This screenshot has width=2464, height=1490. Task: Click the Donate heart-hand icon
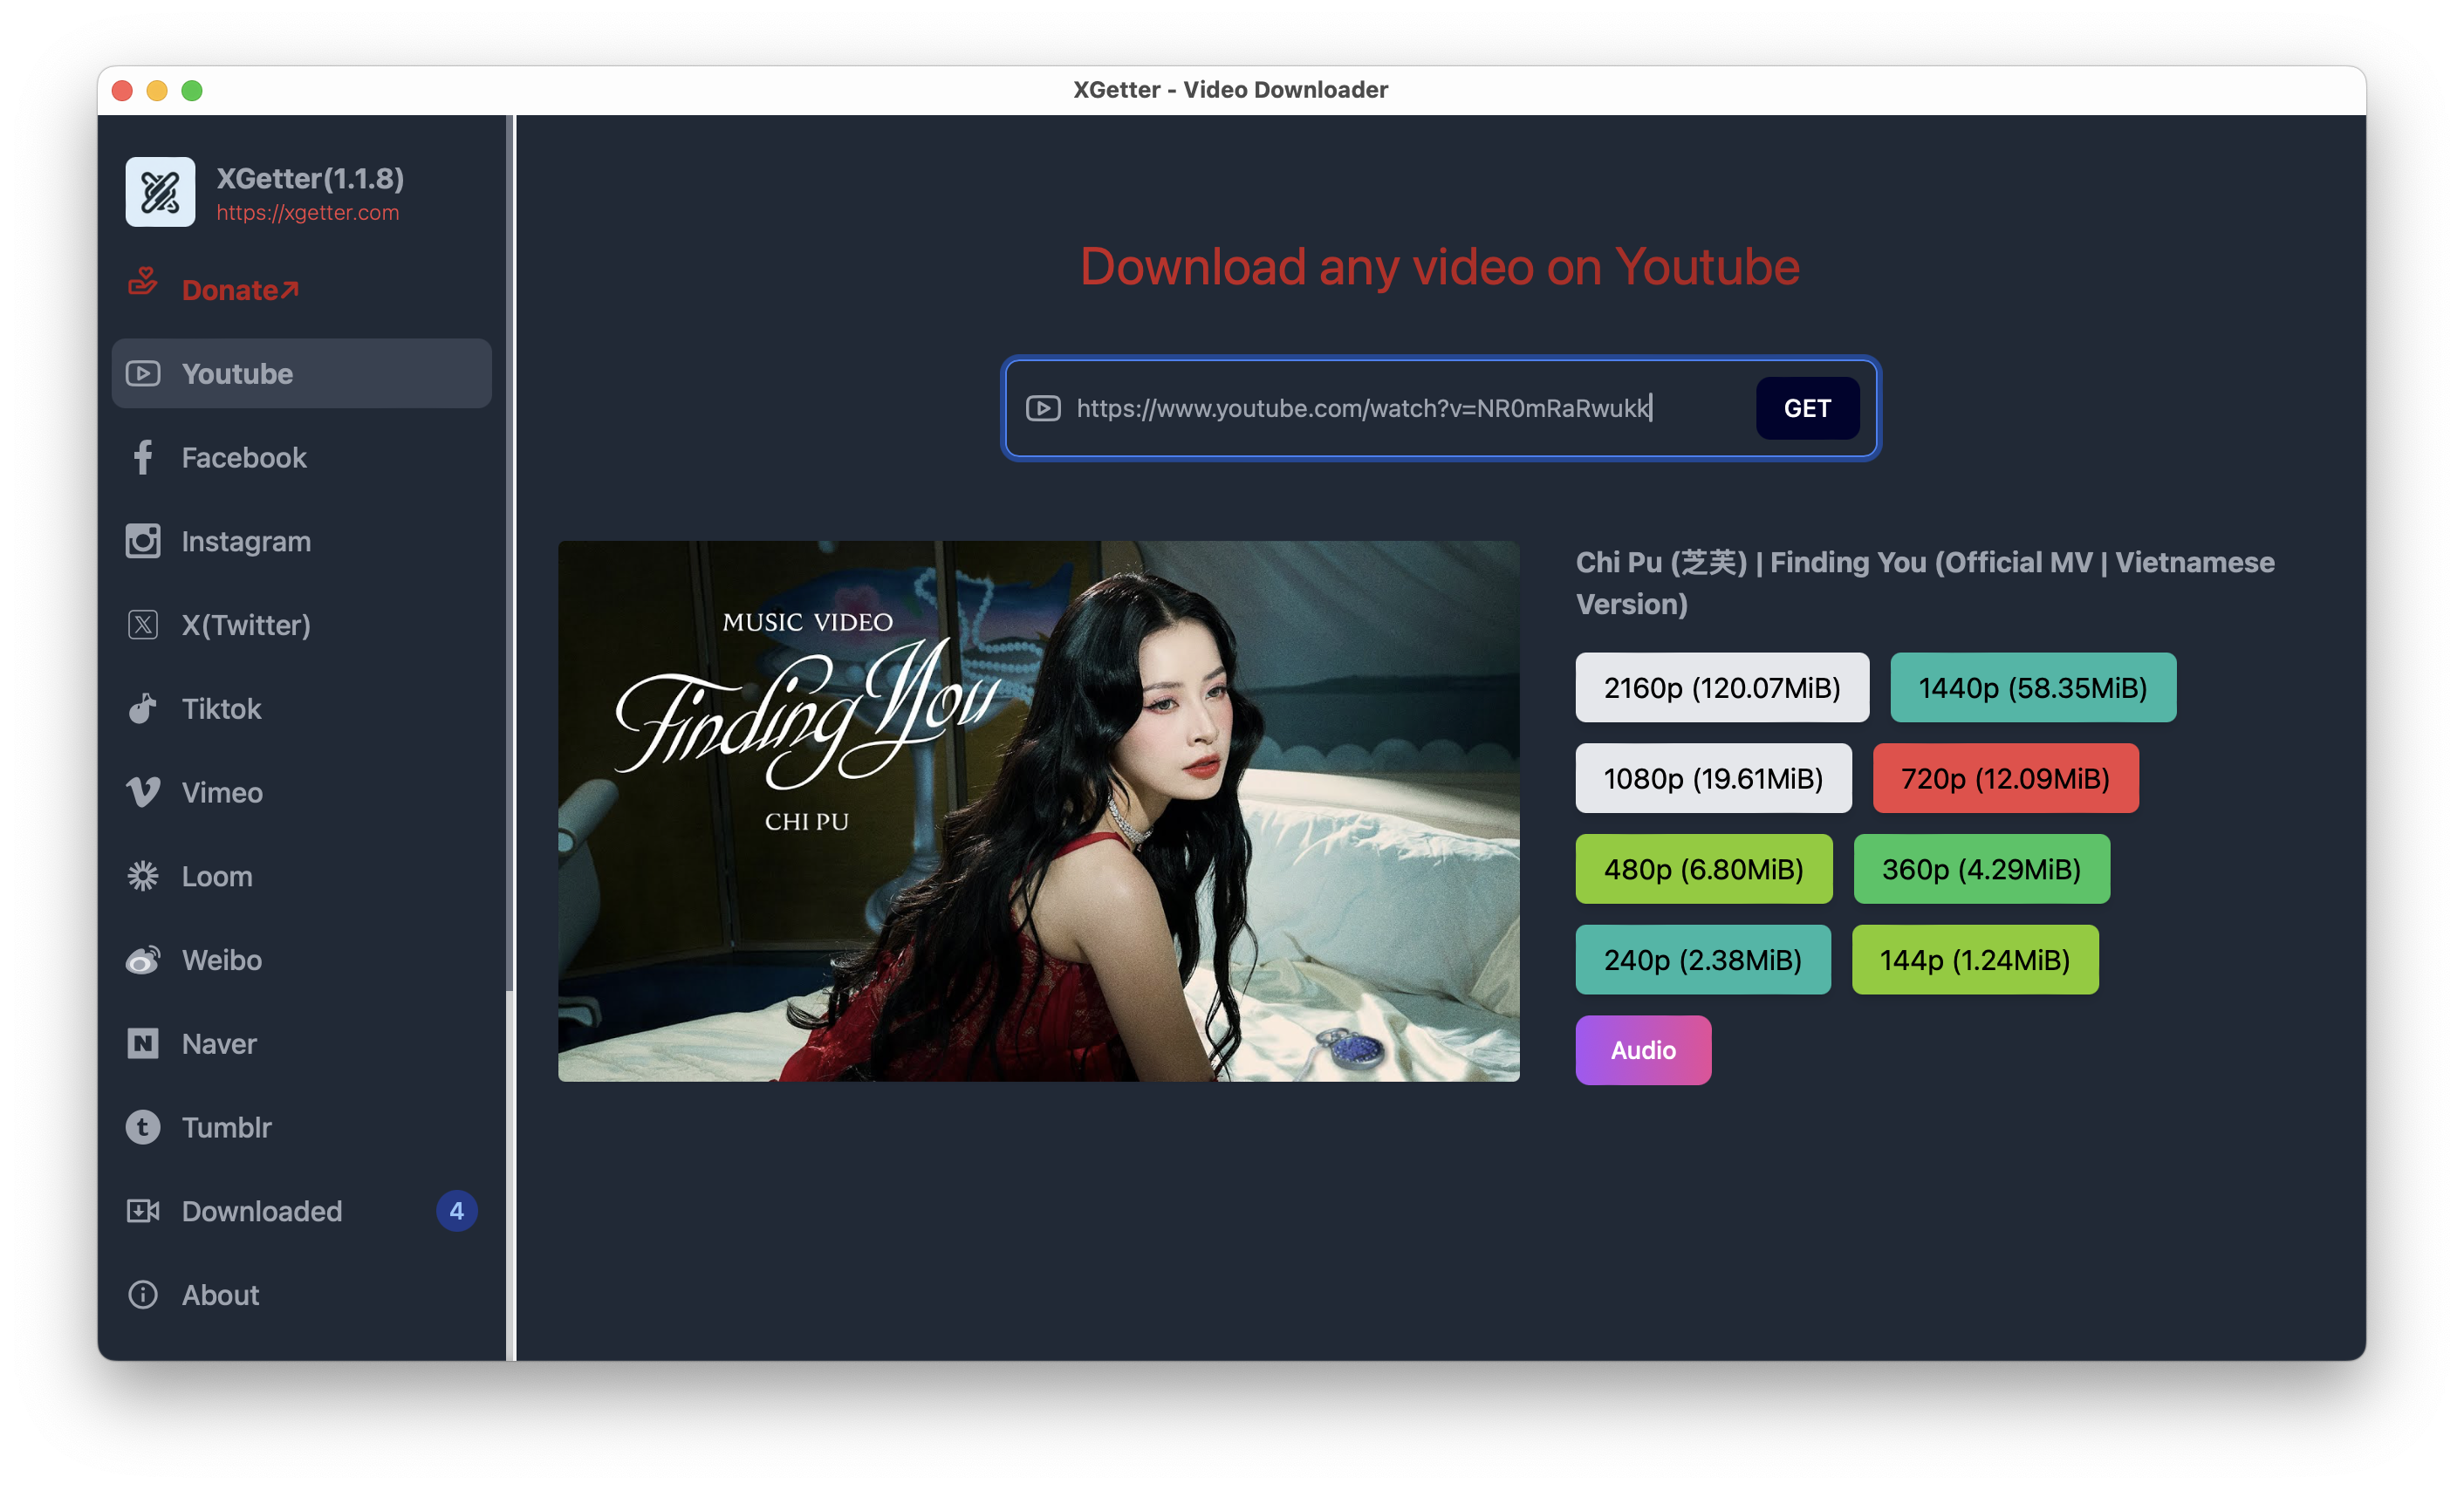143,282
